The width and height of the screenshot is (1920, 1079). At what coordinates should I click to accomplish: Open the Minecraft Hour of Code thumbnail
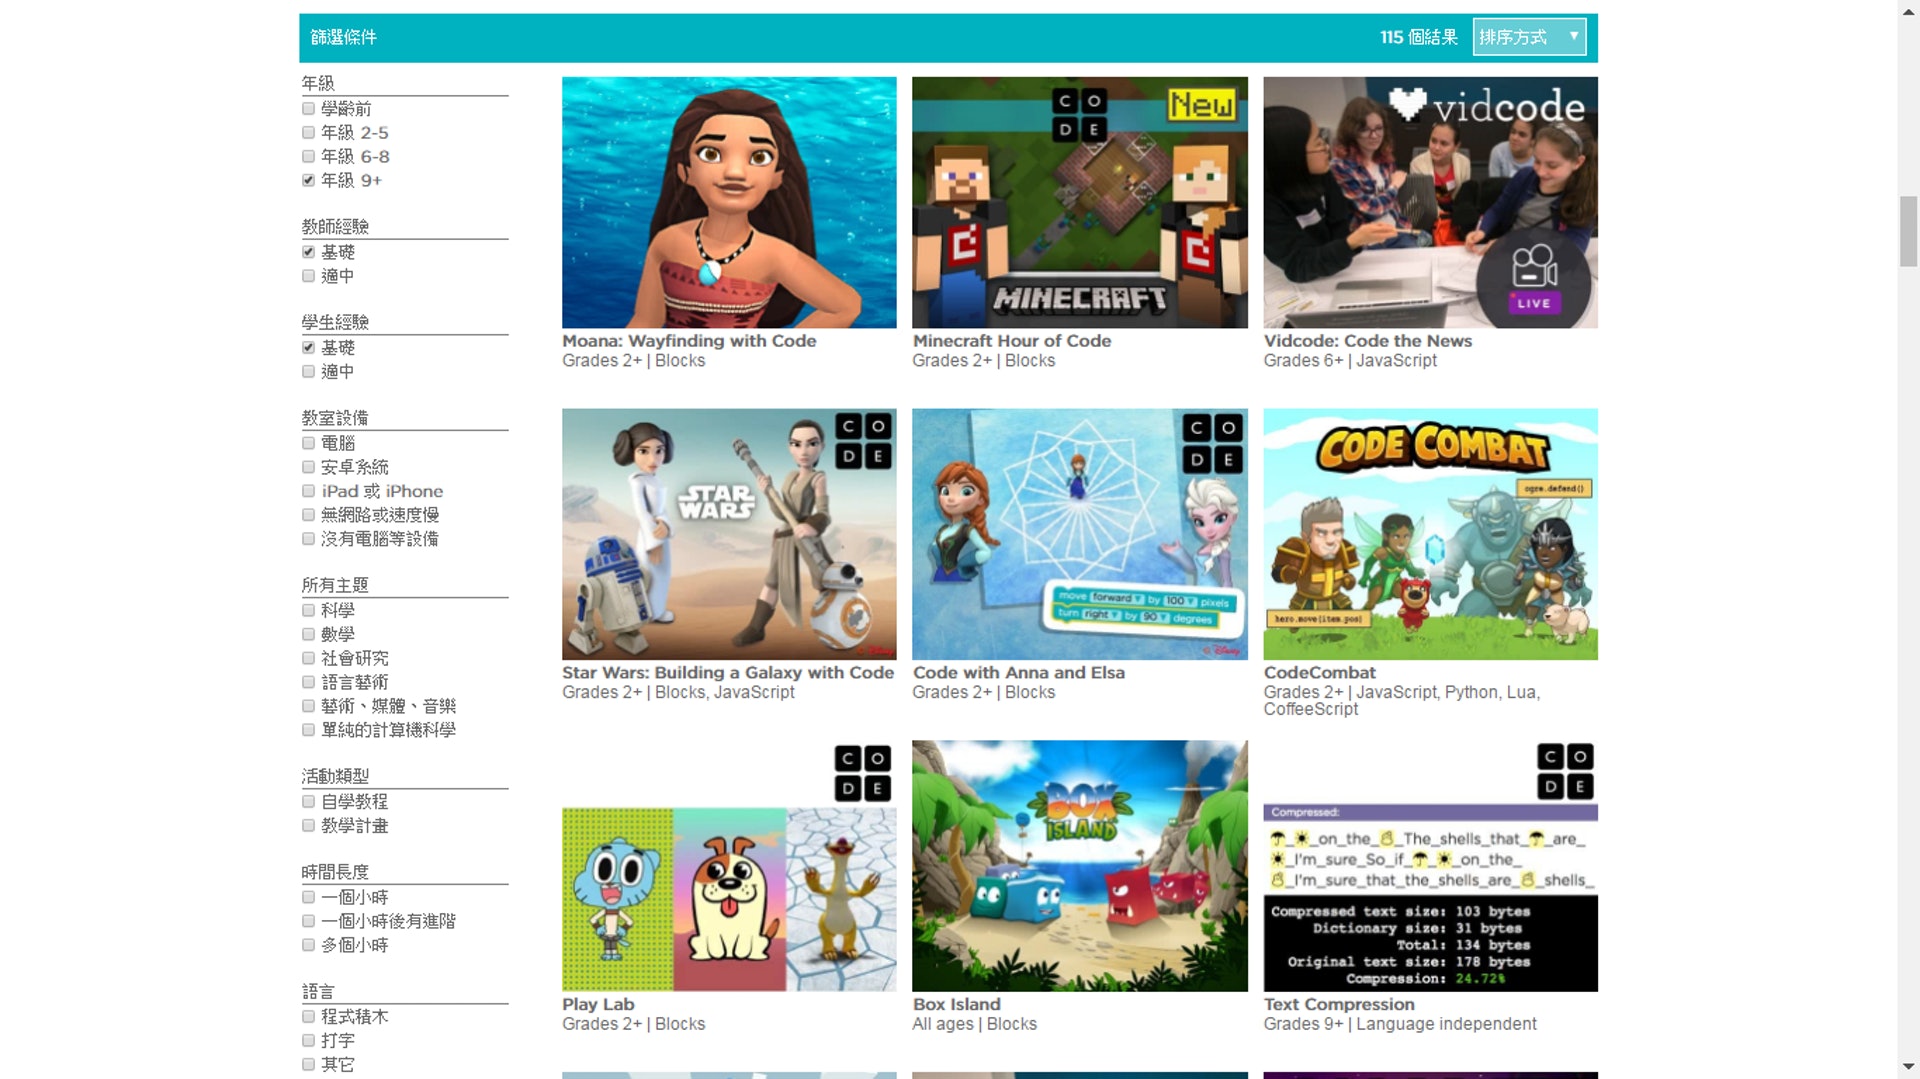[x=1080, y=202]
